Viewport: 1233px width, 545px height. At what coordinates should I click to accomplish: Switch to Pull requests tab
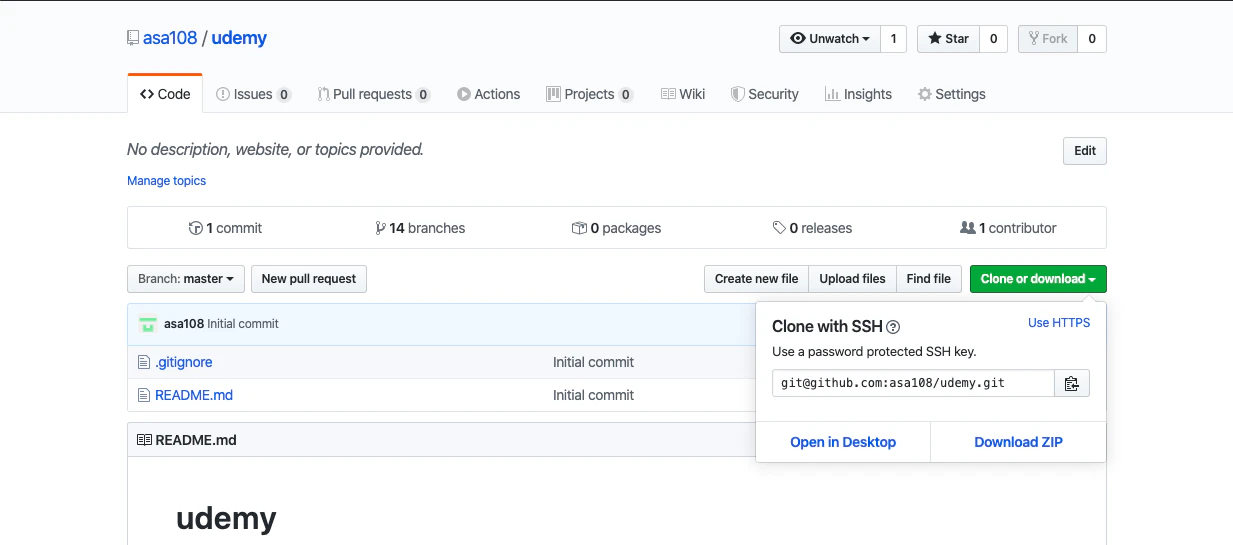tap(373, 94)
